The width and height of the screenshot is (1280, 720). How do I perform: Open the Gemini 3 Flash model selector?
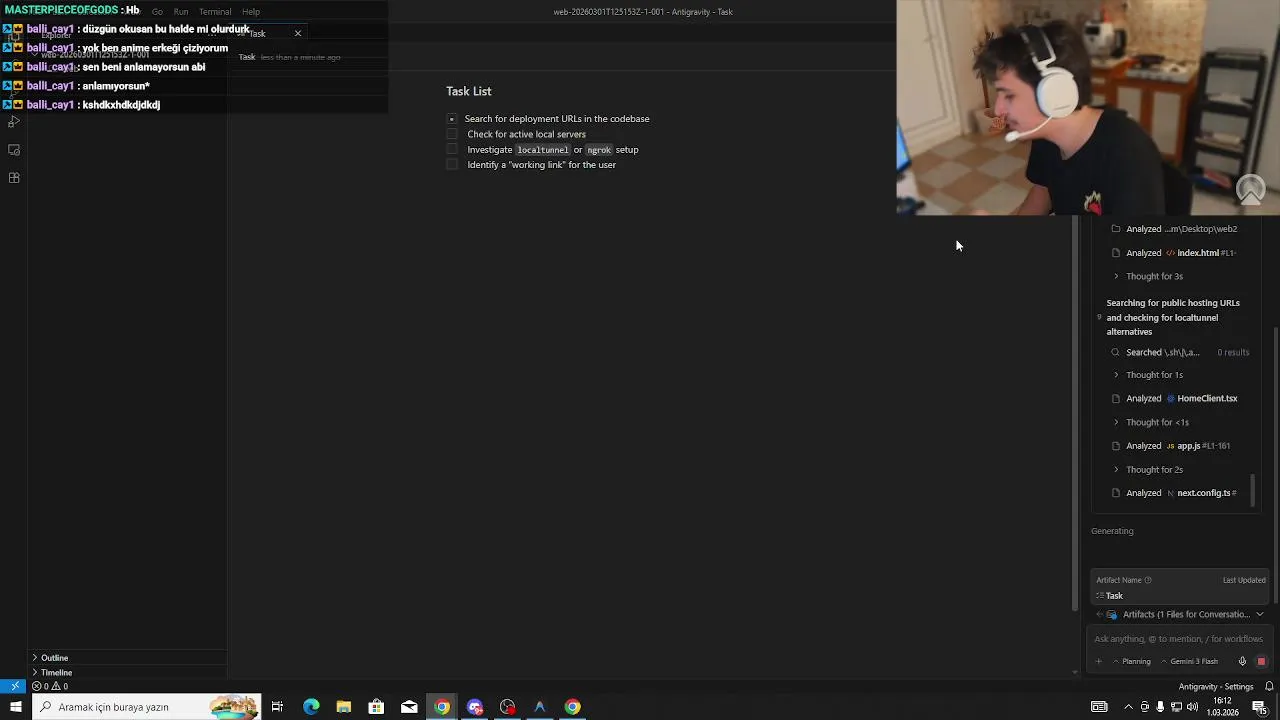coord(1189,662)
